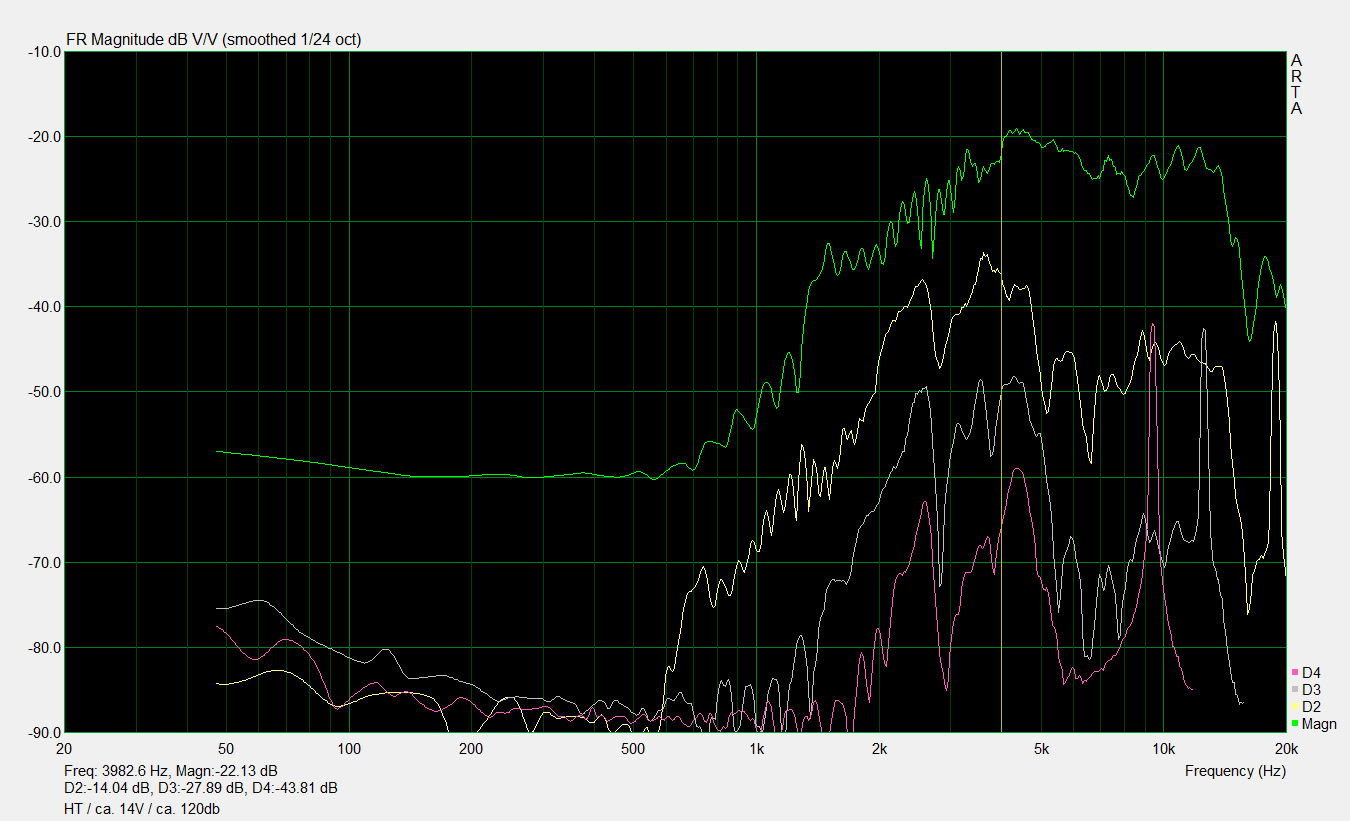The width and height of the screenshot is (1350, 821).
Task: Click the -60.0 magnitude axis label
Action: tap(40, 478)
